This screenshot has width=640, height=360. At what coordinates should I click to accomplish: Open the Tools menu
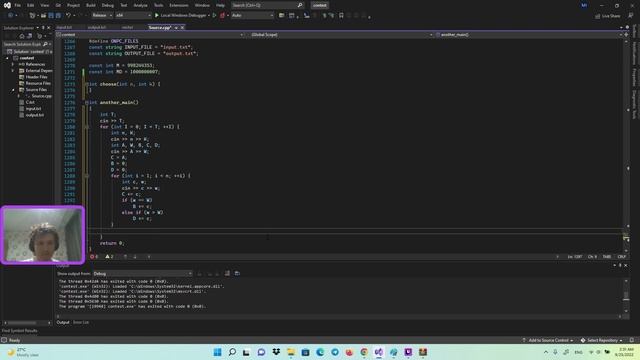point(158,5)
